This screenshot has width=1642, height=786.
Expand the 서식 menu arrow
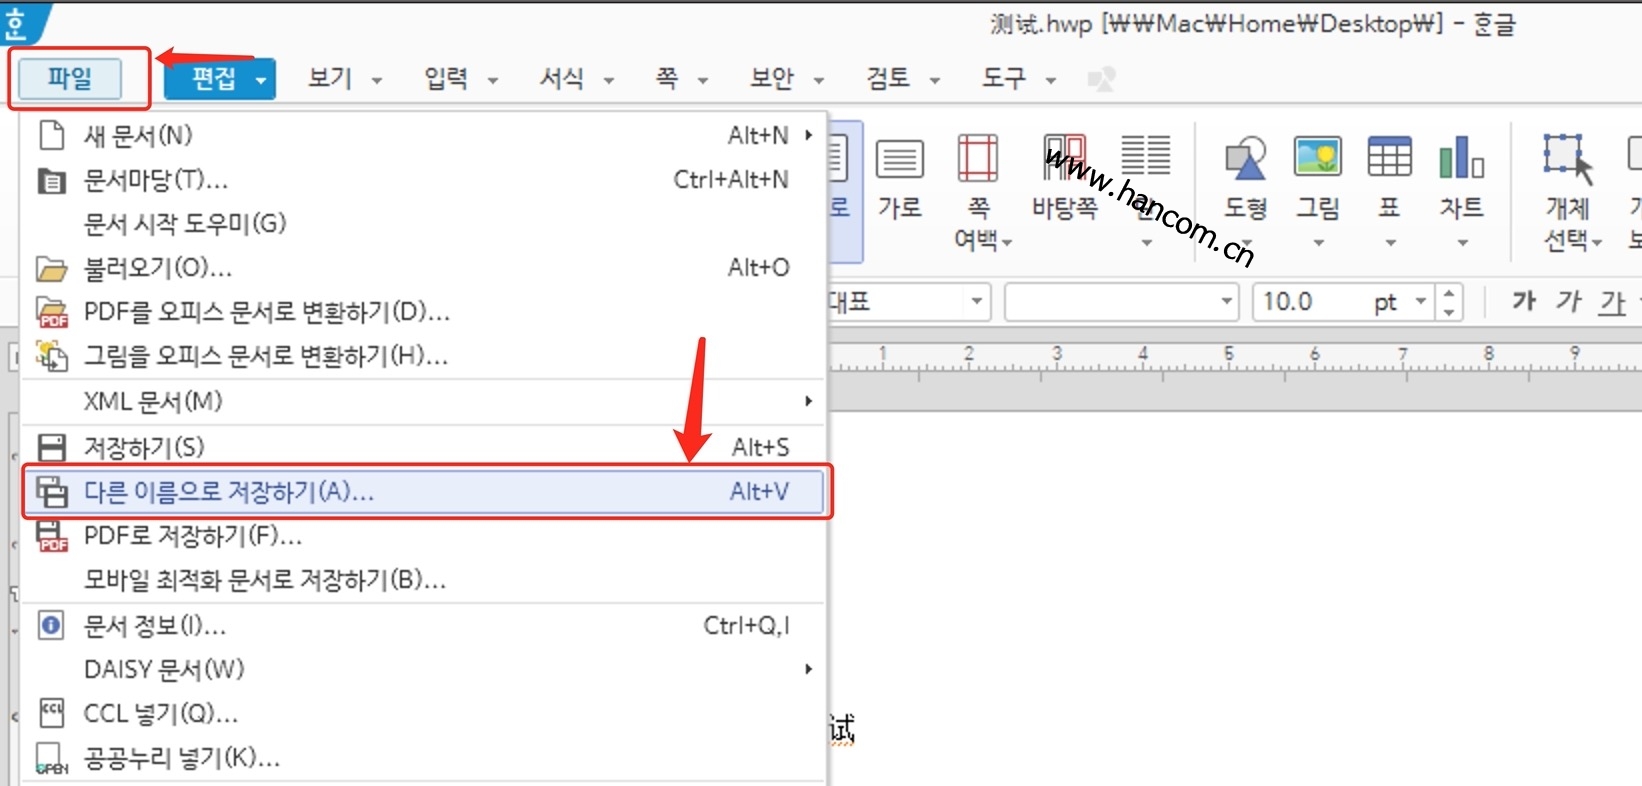click(608, 80)
